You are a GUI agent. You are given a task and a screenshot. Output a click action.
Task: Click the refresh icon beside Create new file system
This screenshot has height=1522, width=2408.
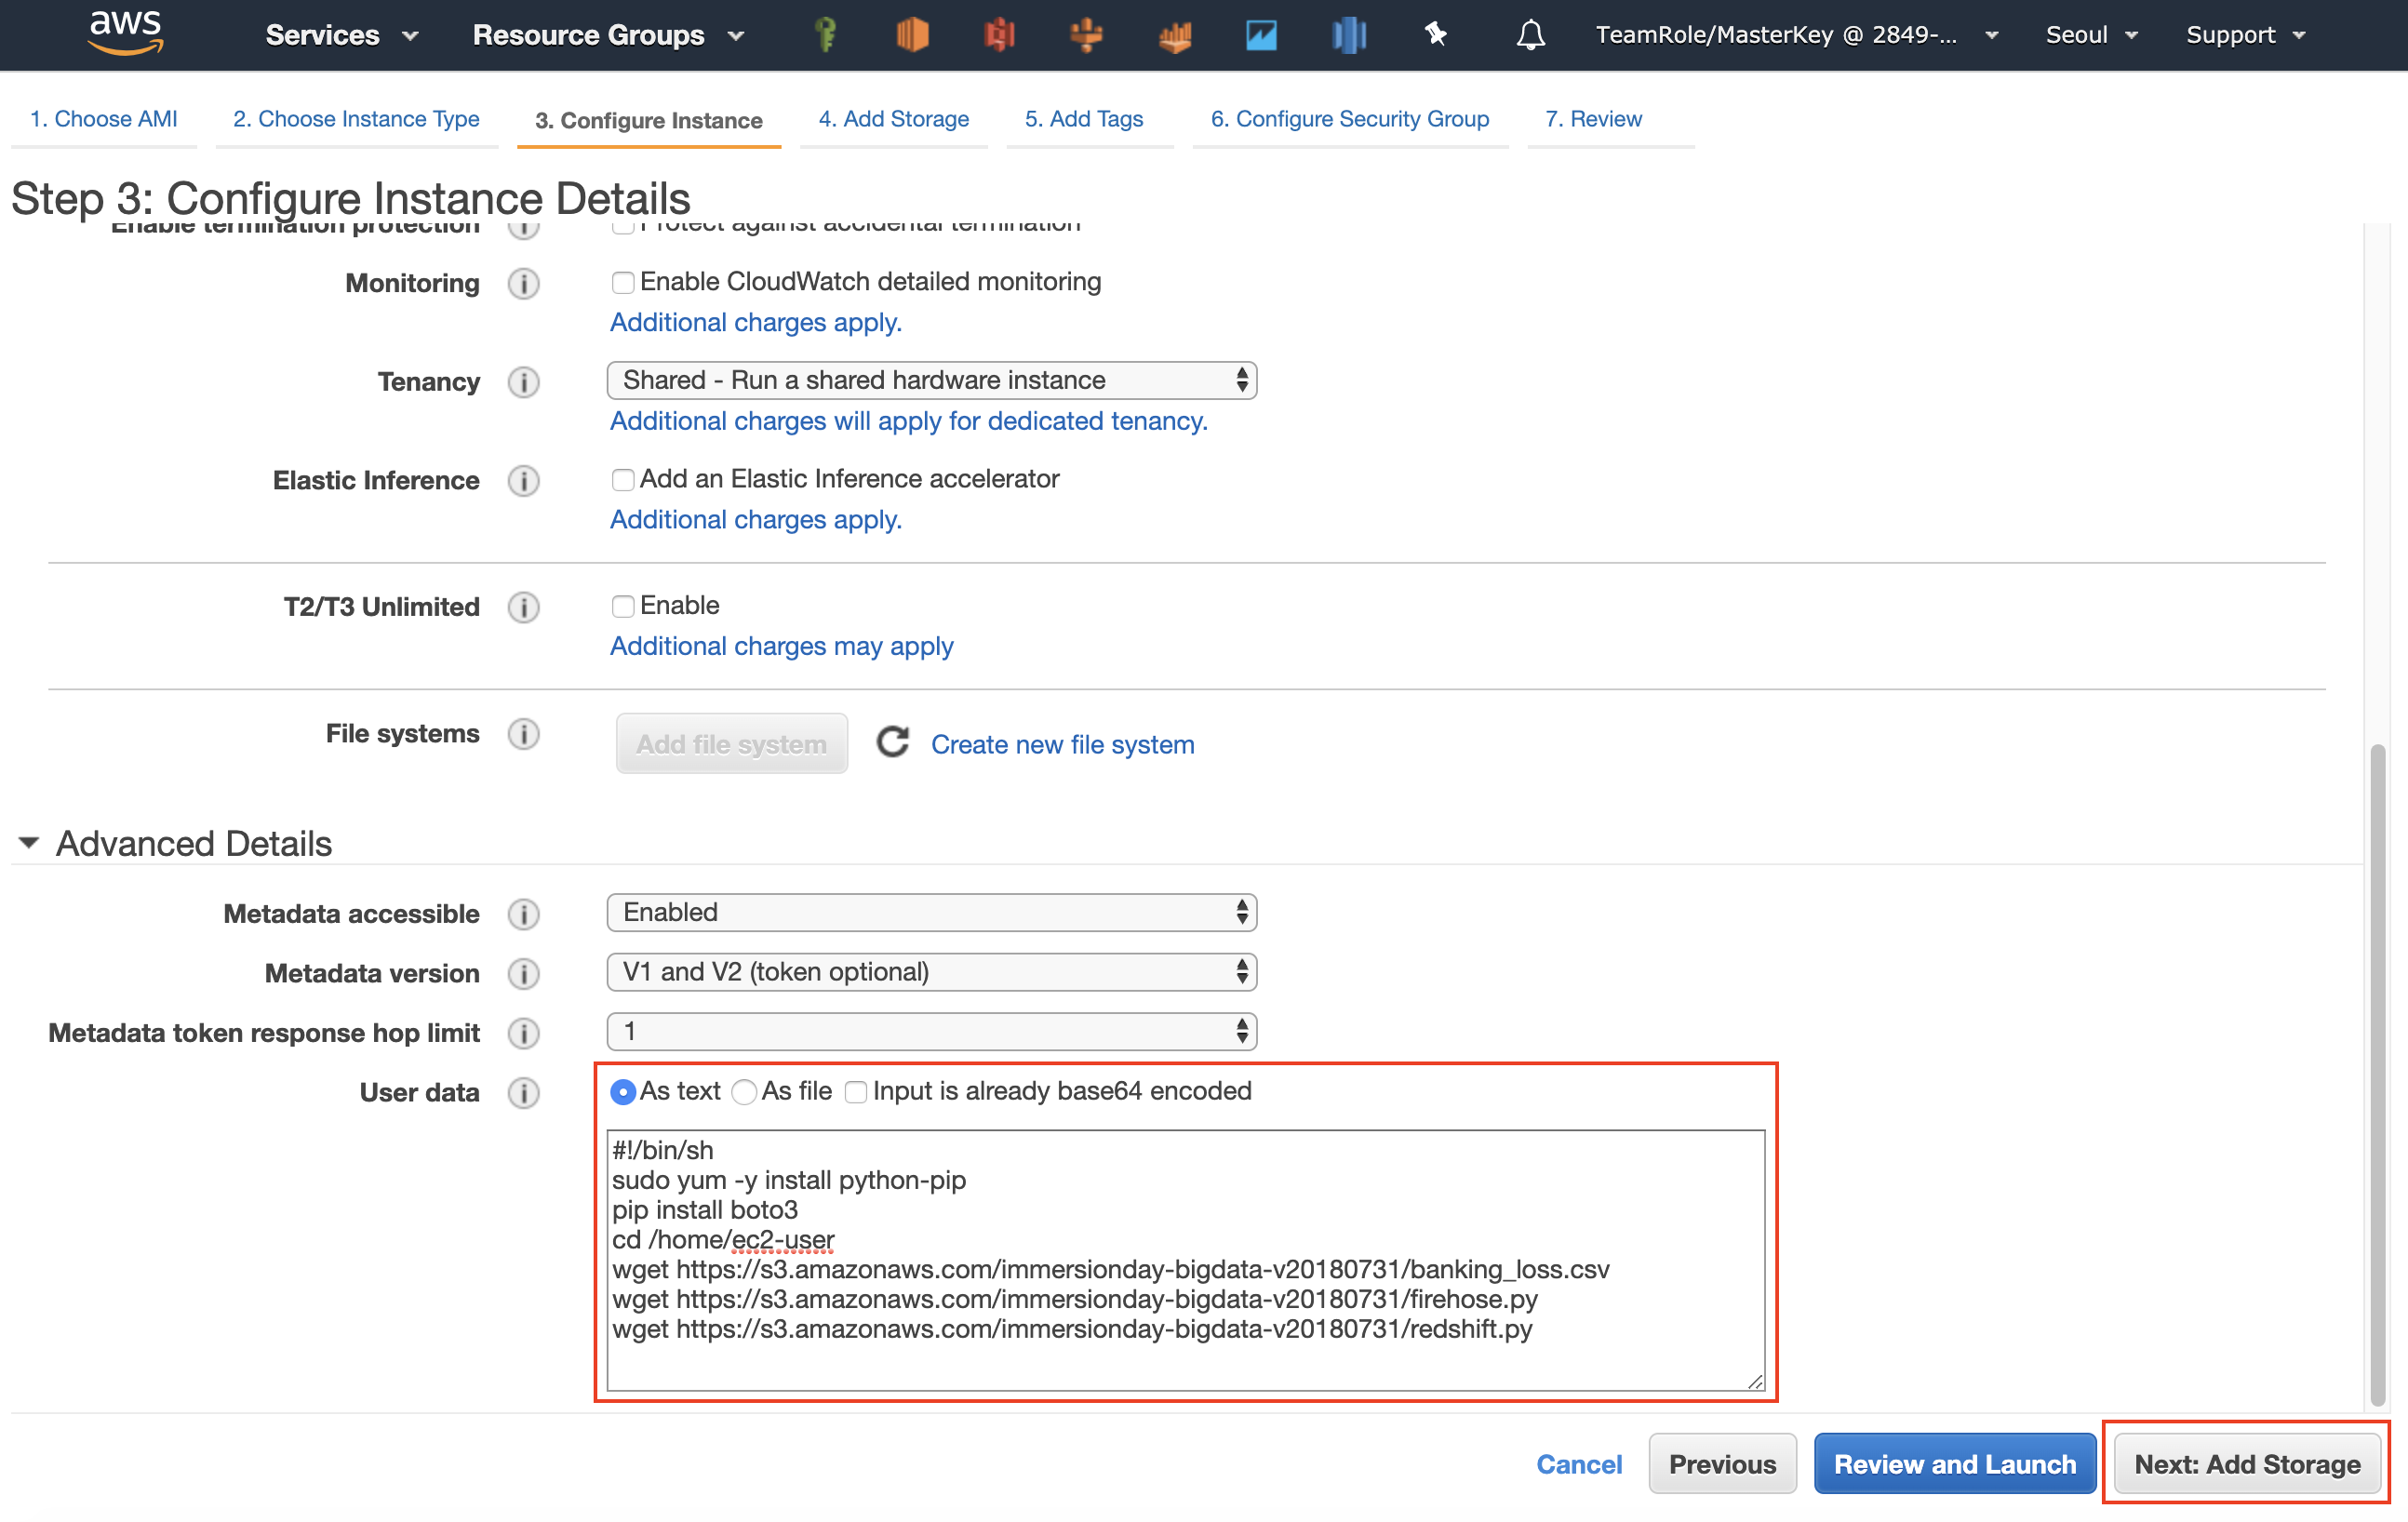(893, 743)
